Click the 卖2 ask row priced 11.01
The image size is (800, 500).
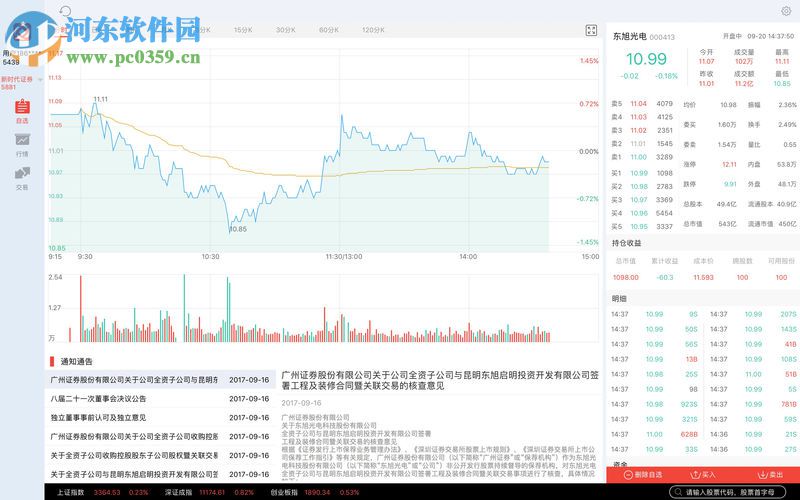pyautogui.click(x=642, y=144)
